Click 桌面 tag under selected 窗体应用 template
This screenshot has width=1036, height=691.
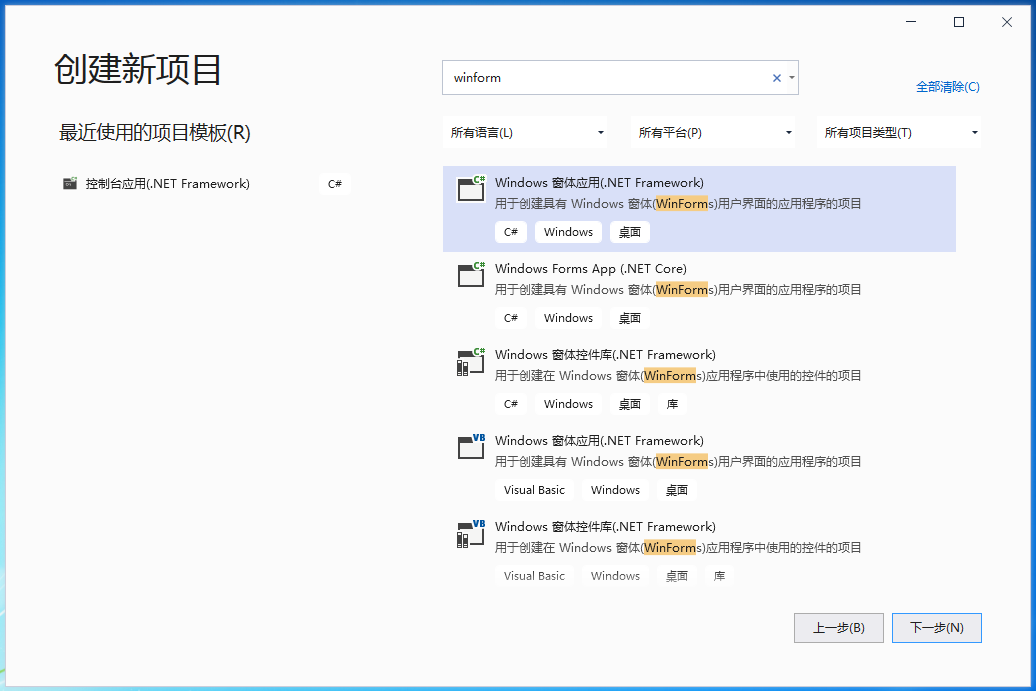630,232
